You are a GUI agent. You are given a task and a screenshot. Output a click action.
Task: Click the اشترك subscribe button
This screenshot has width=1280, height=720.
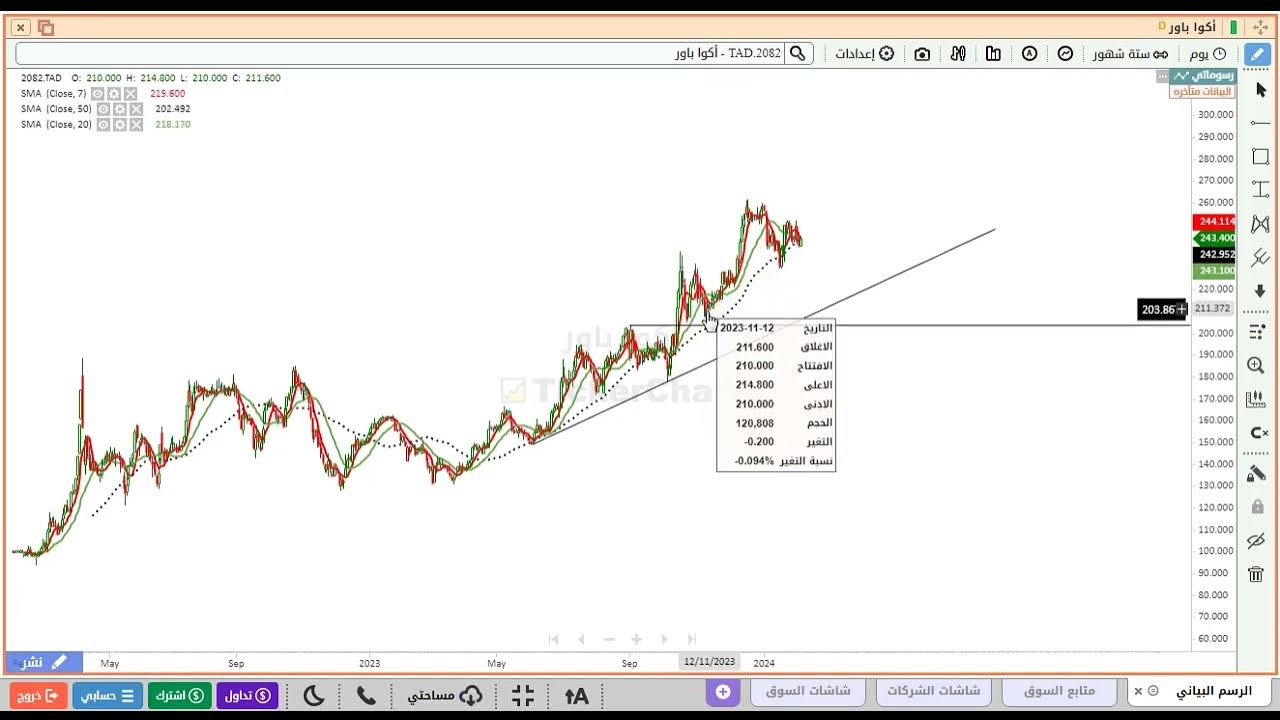point(180,696)
